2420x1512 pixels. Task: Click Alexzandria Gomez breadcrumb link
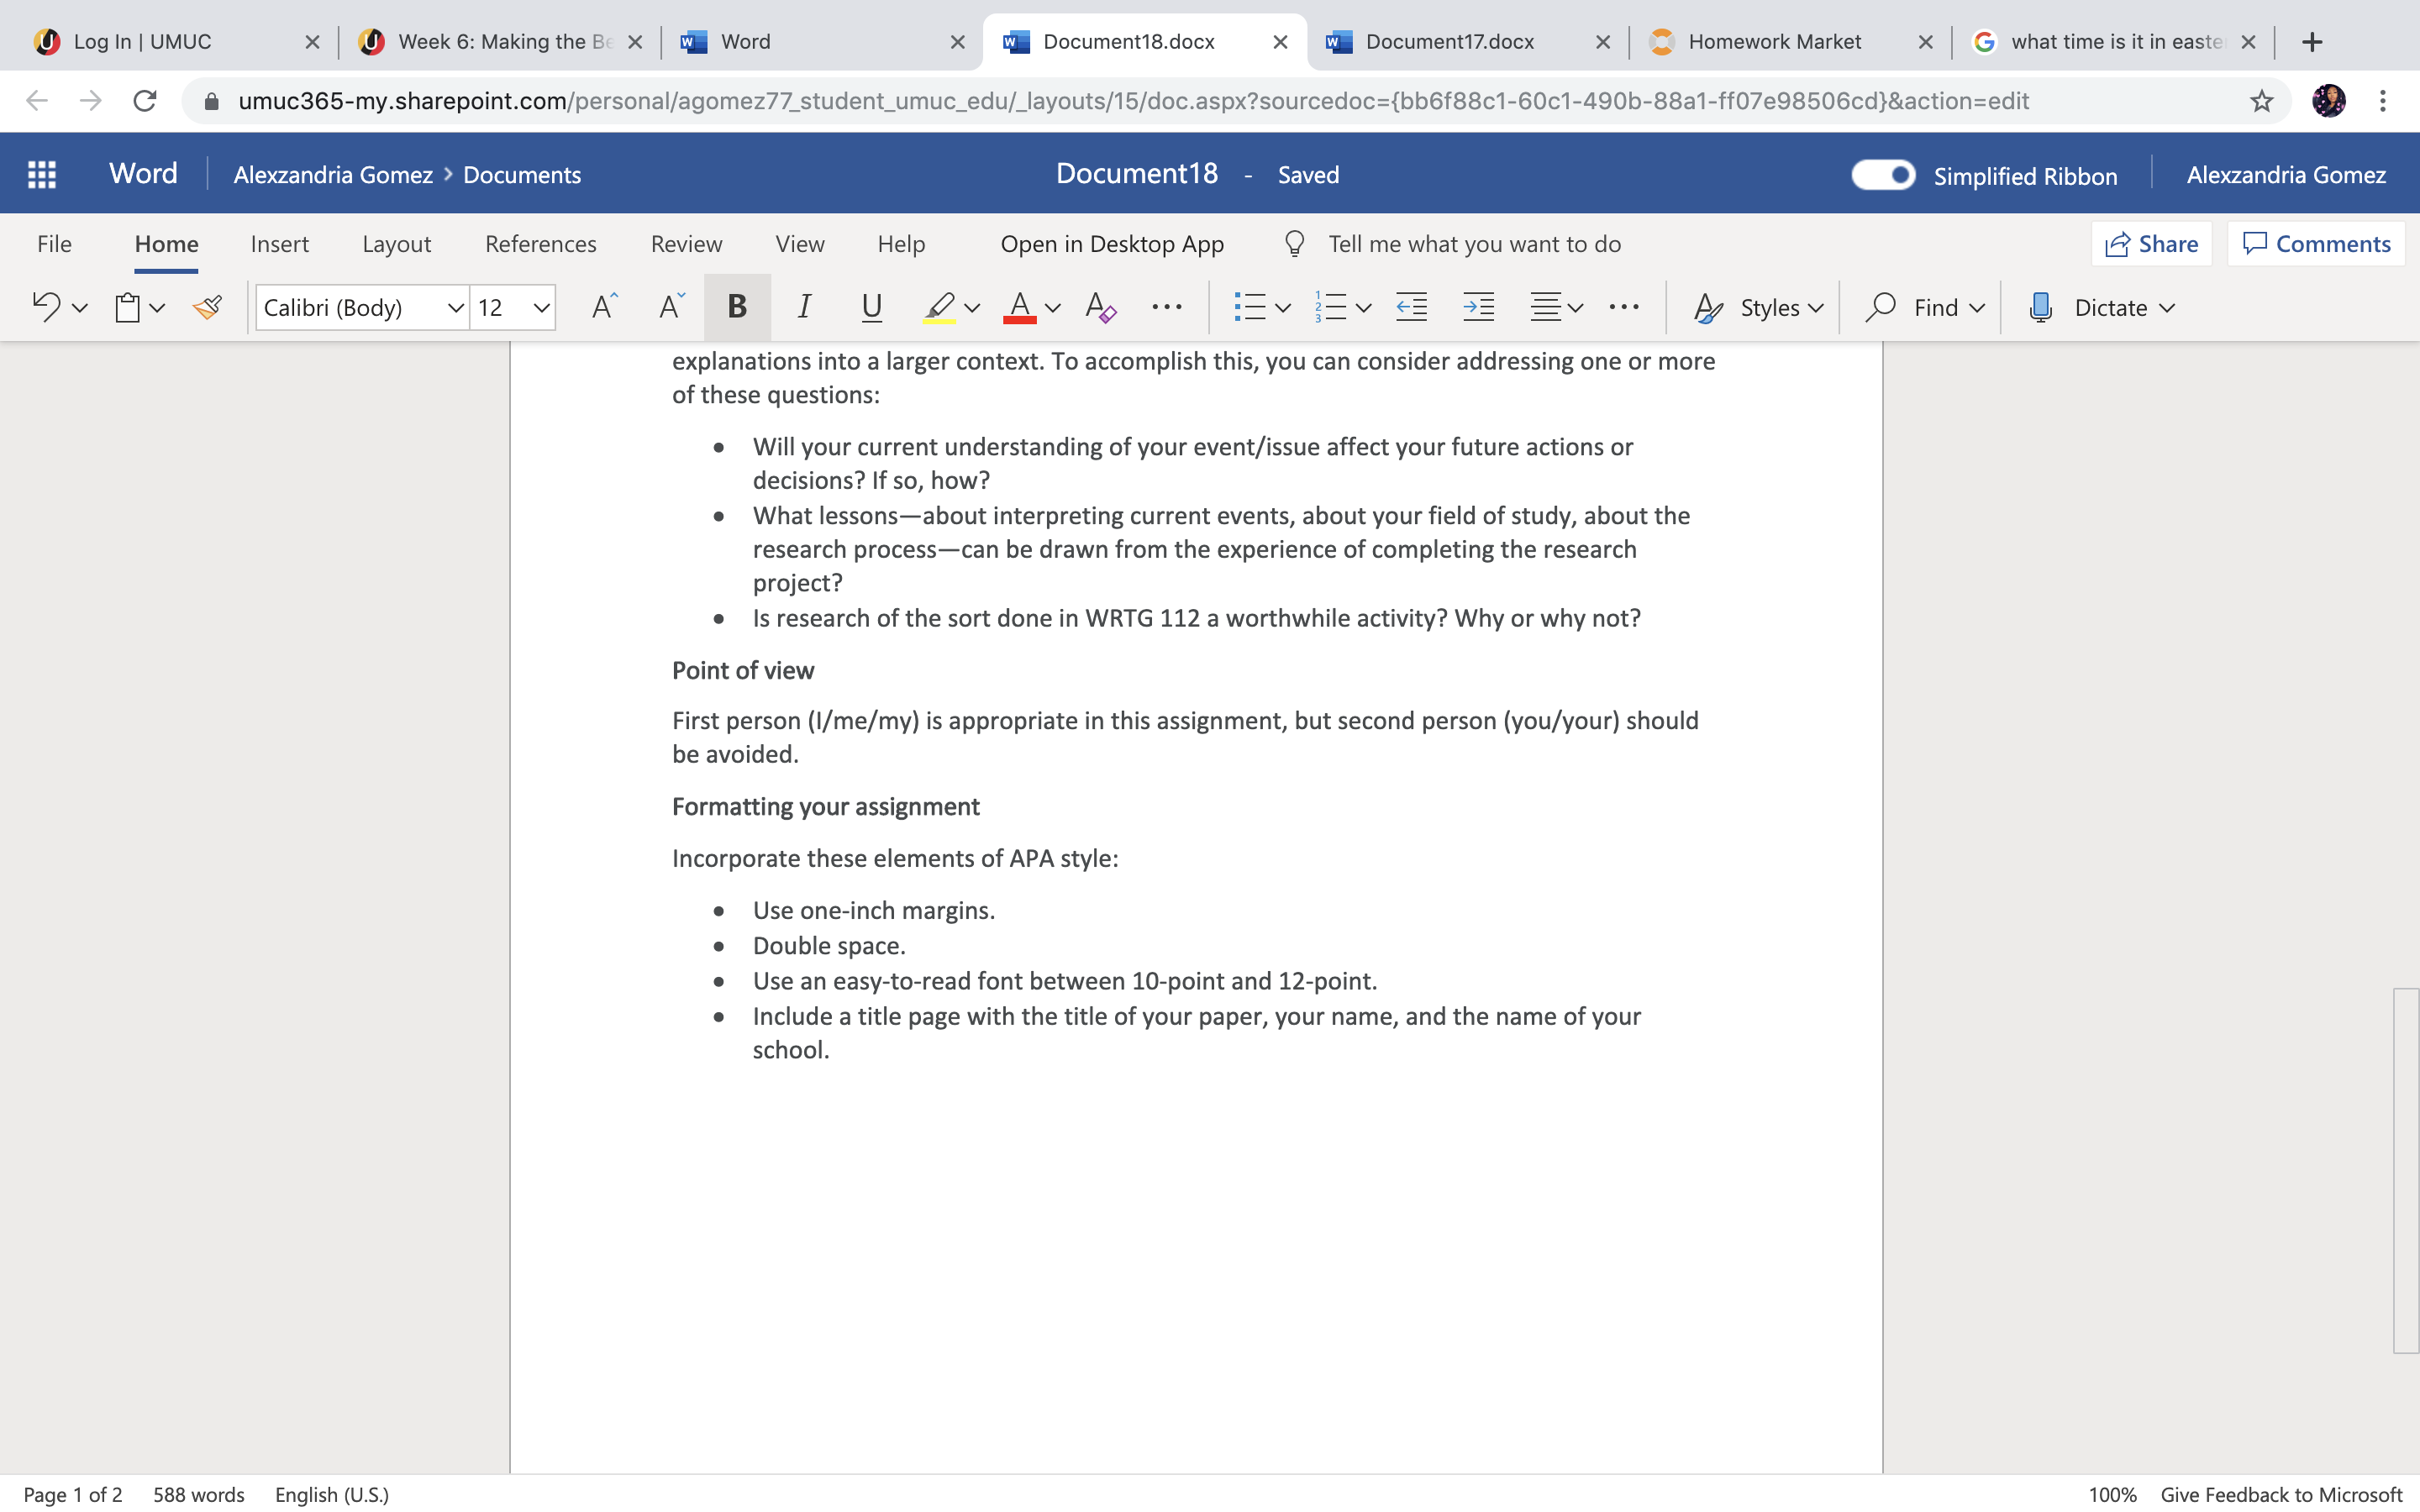click(333, 175)
